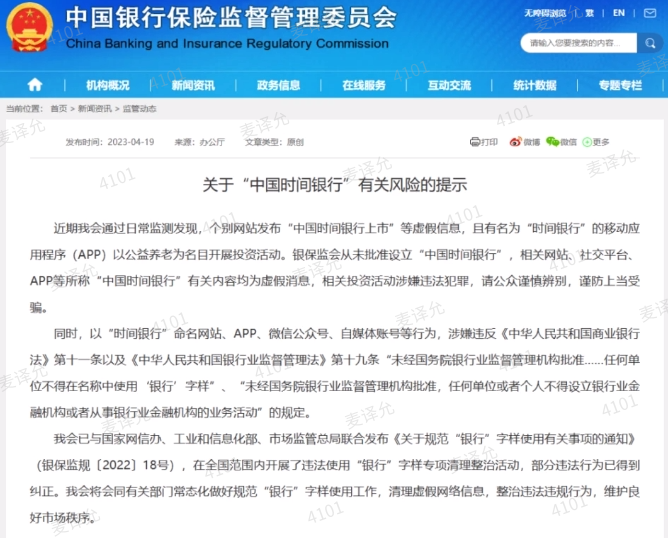Screen dimensions: 668x538
Task: Click paragraph starting 我会已与国家网信办
Action: pos(334,478)
